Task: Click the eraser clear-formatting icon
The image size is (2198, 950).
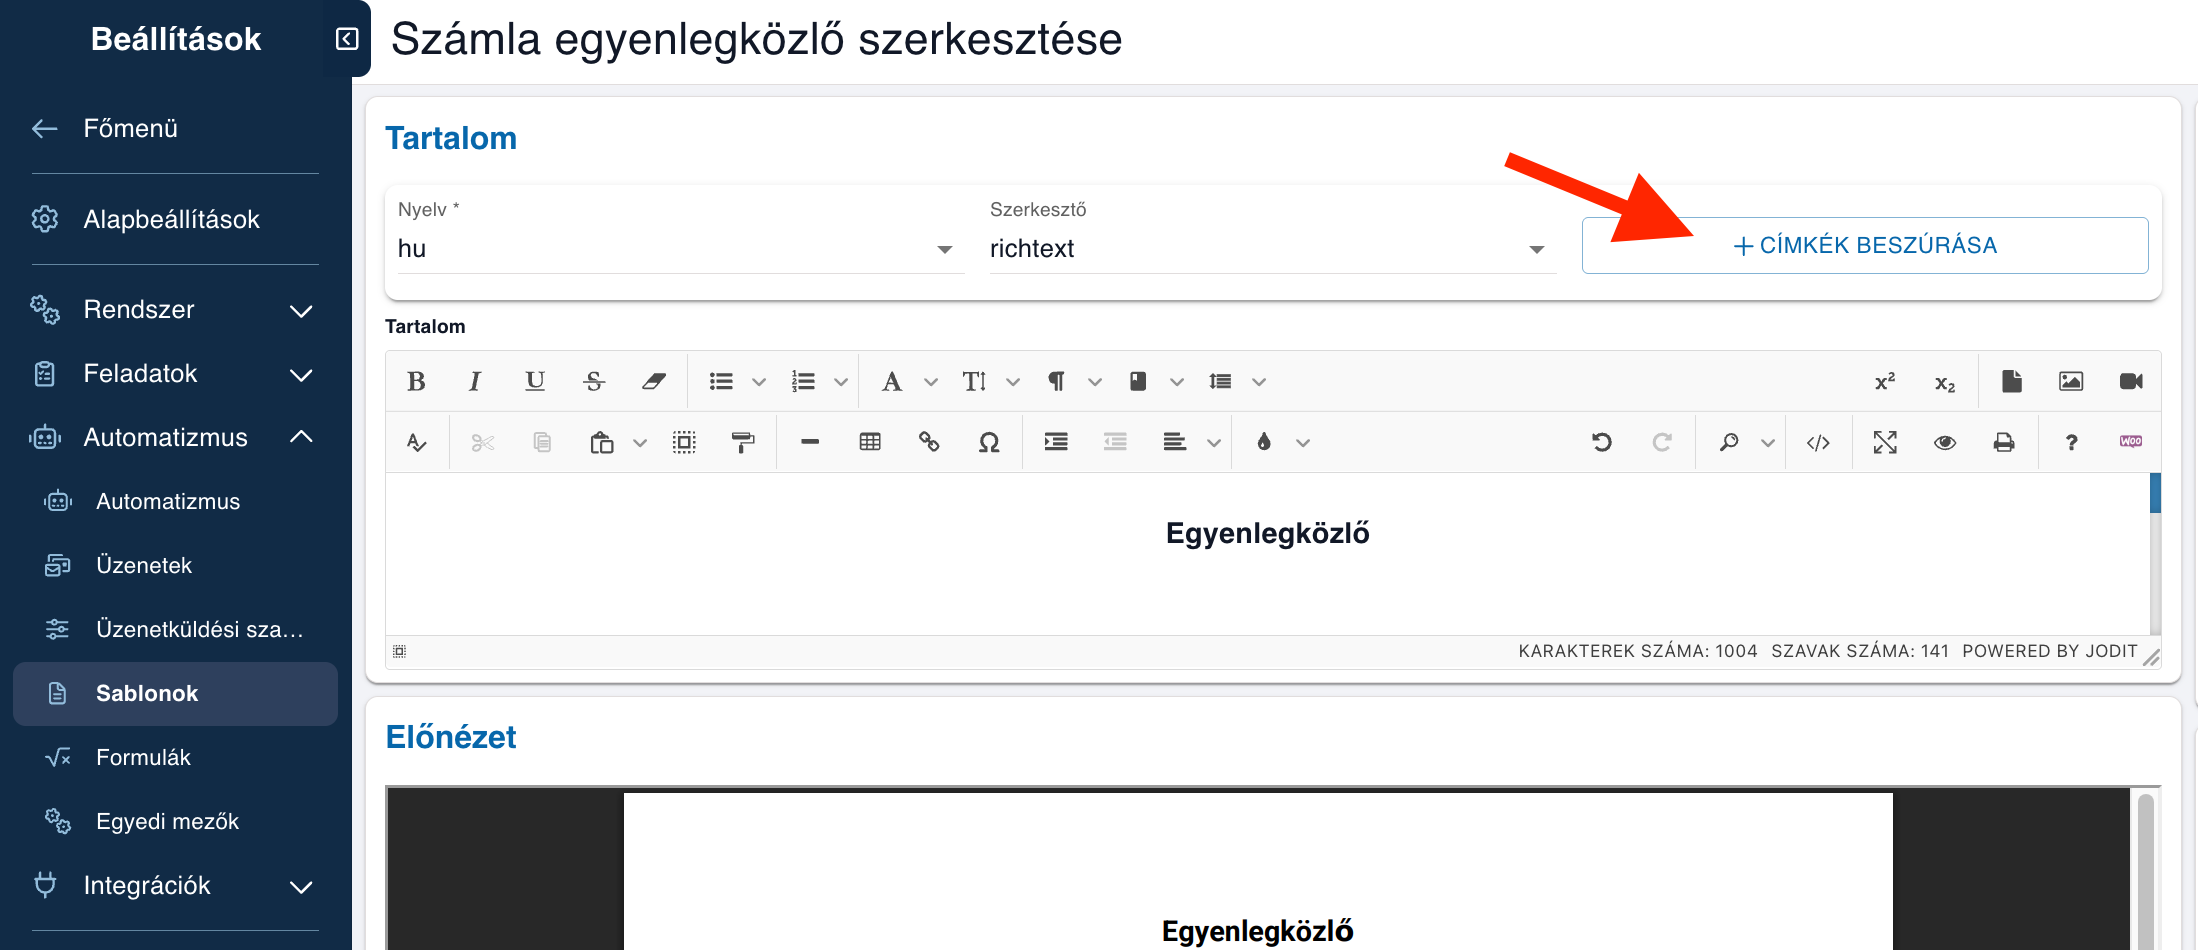Action: (654, 381)
